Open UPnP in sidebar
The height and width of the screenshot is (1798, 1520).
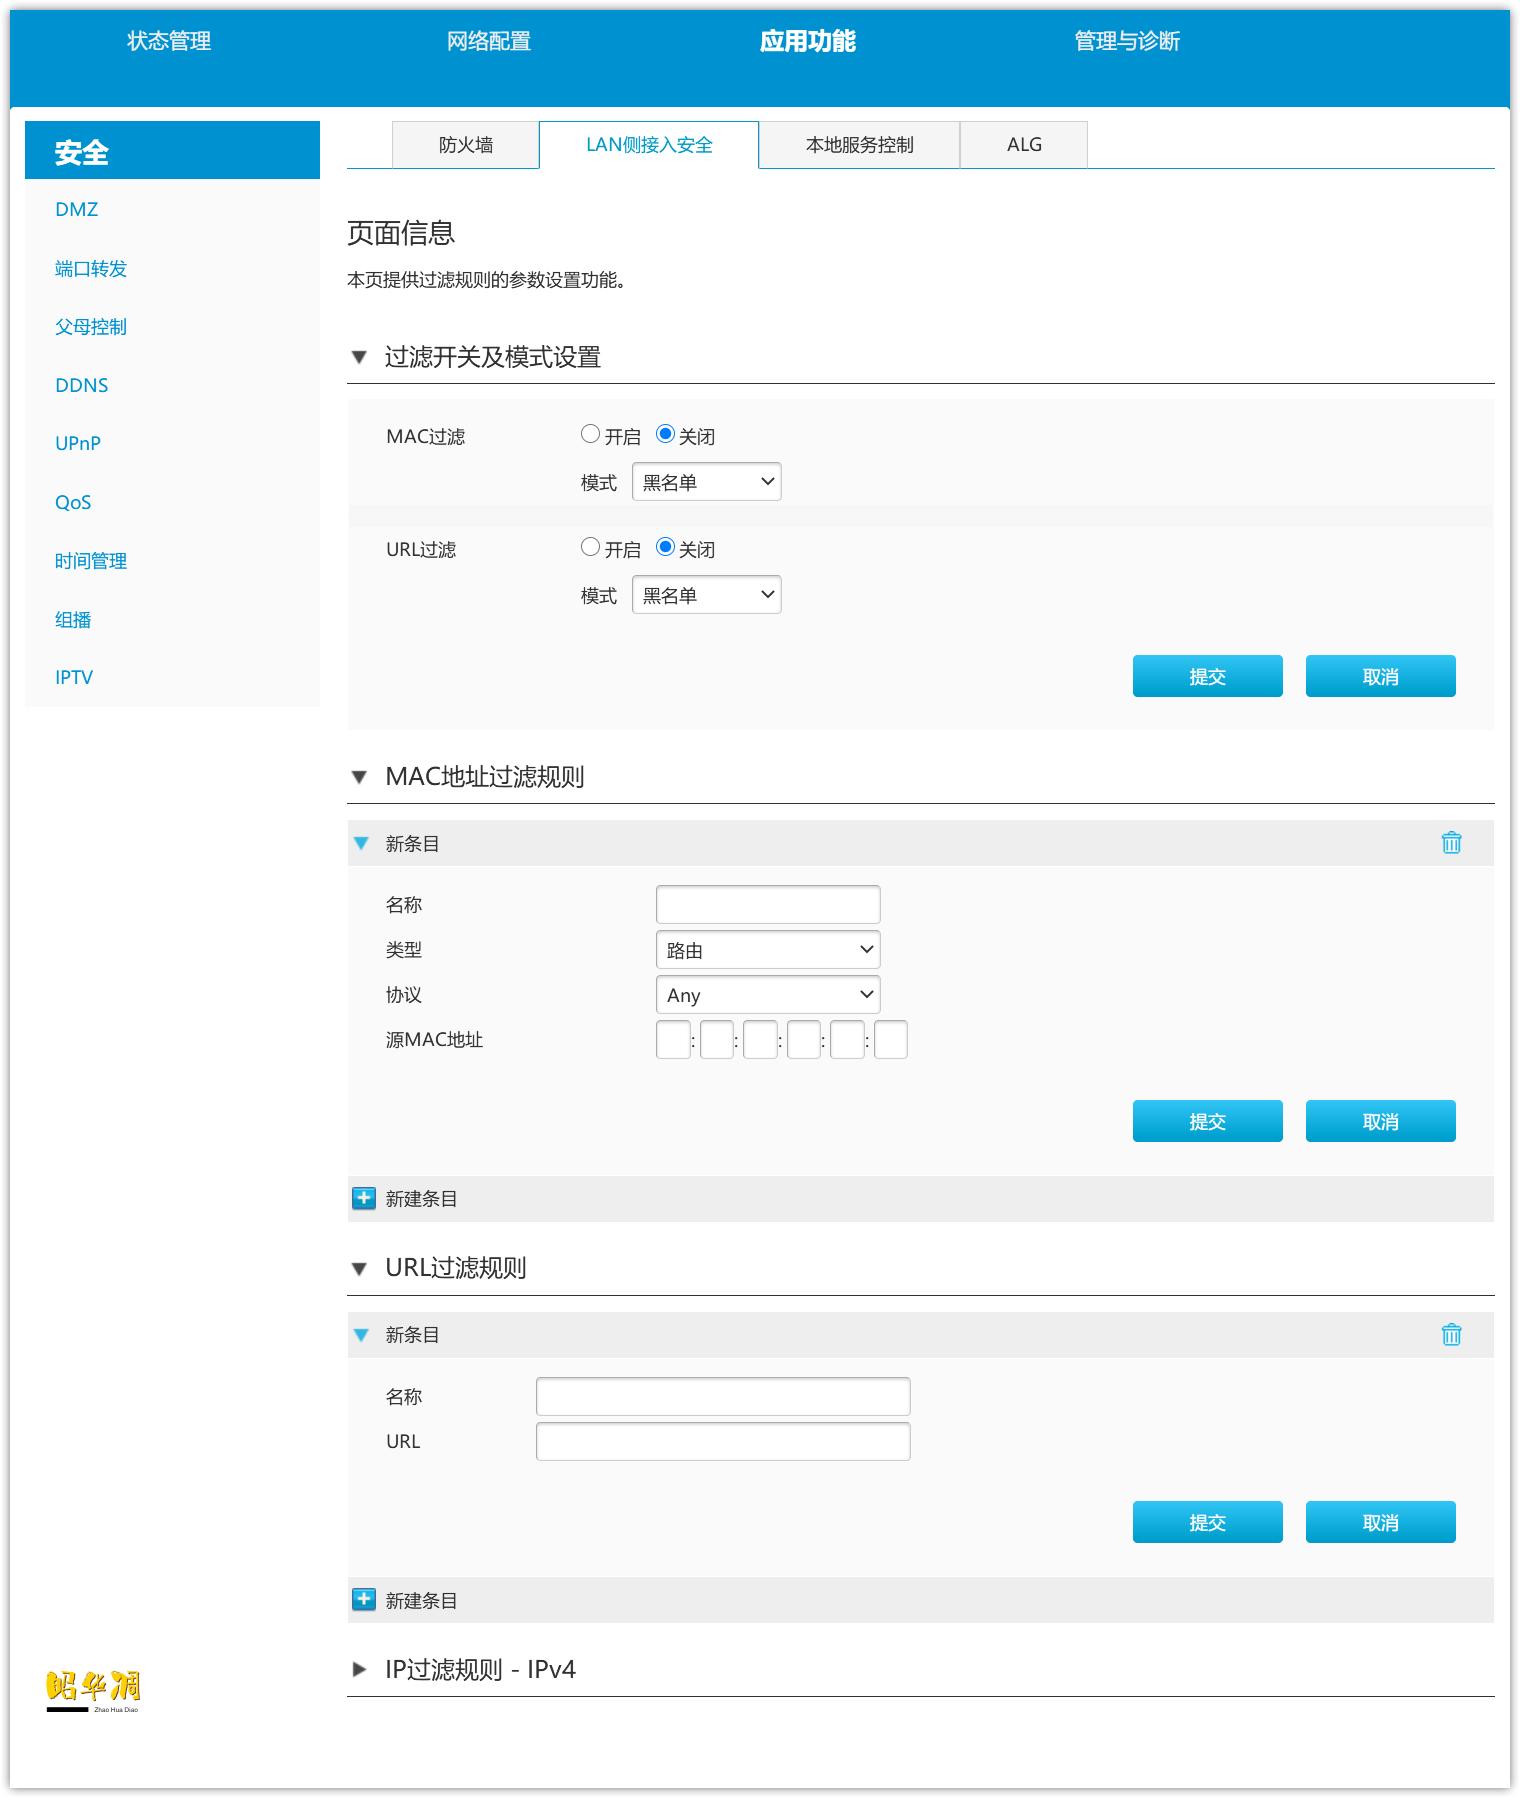pyautogui.click(x=78, y=443)
